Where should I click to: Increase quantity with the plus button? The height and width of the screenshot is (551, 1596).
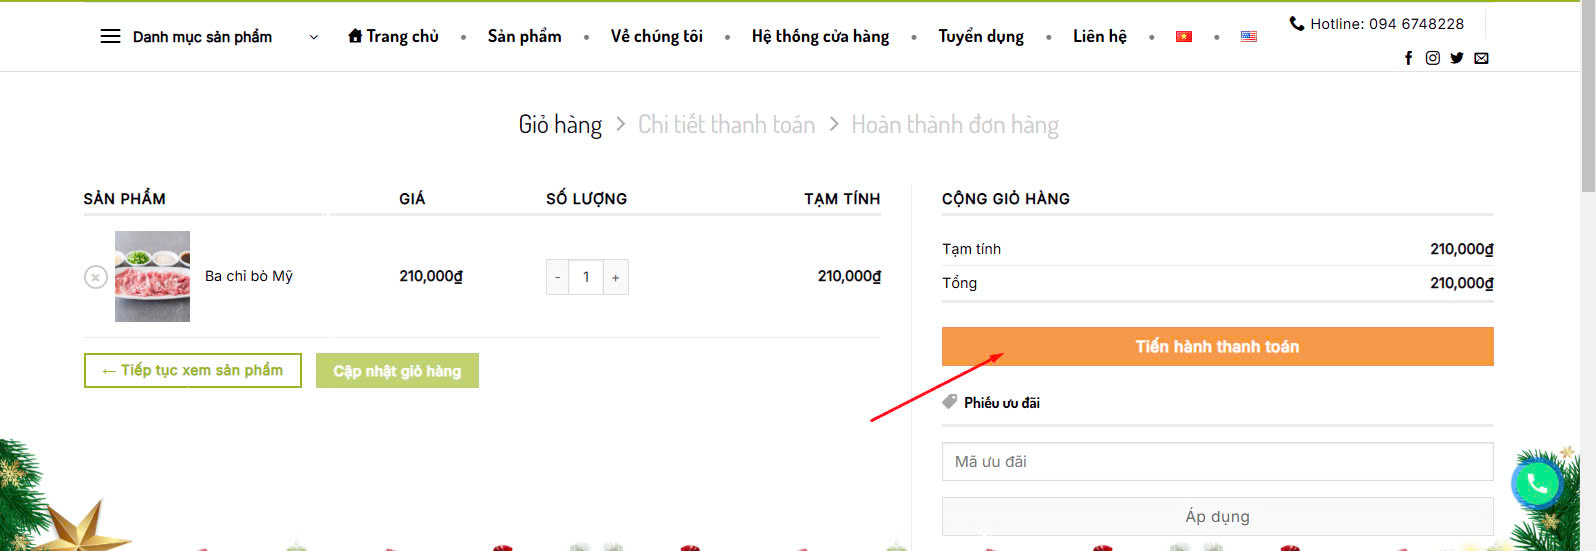(x=615, y=278)
